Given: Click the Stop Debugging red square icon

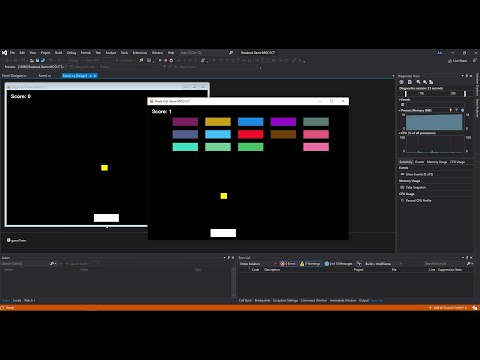Looking at the screenshot, I should pyautogui.click(x=166, y=61).
